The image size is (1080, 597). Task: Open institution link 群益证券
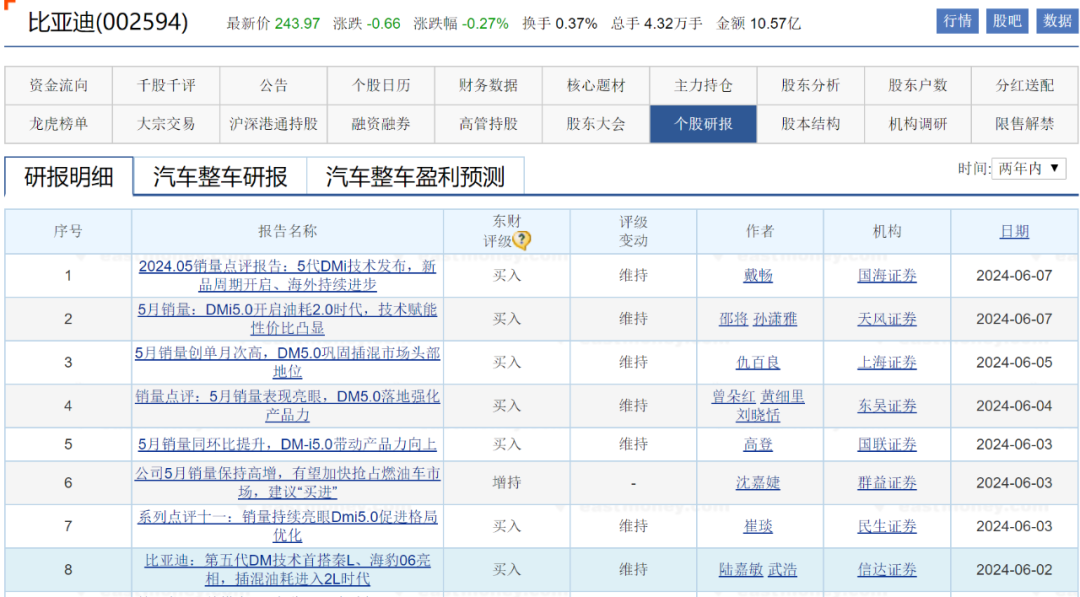pyautogui.click(x=887, y=483)
